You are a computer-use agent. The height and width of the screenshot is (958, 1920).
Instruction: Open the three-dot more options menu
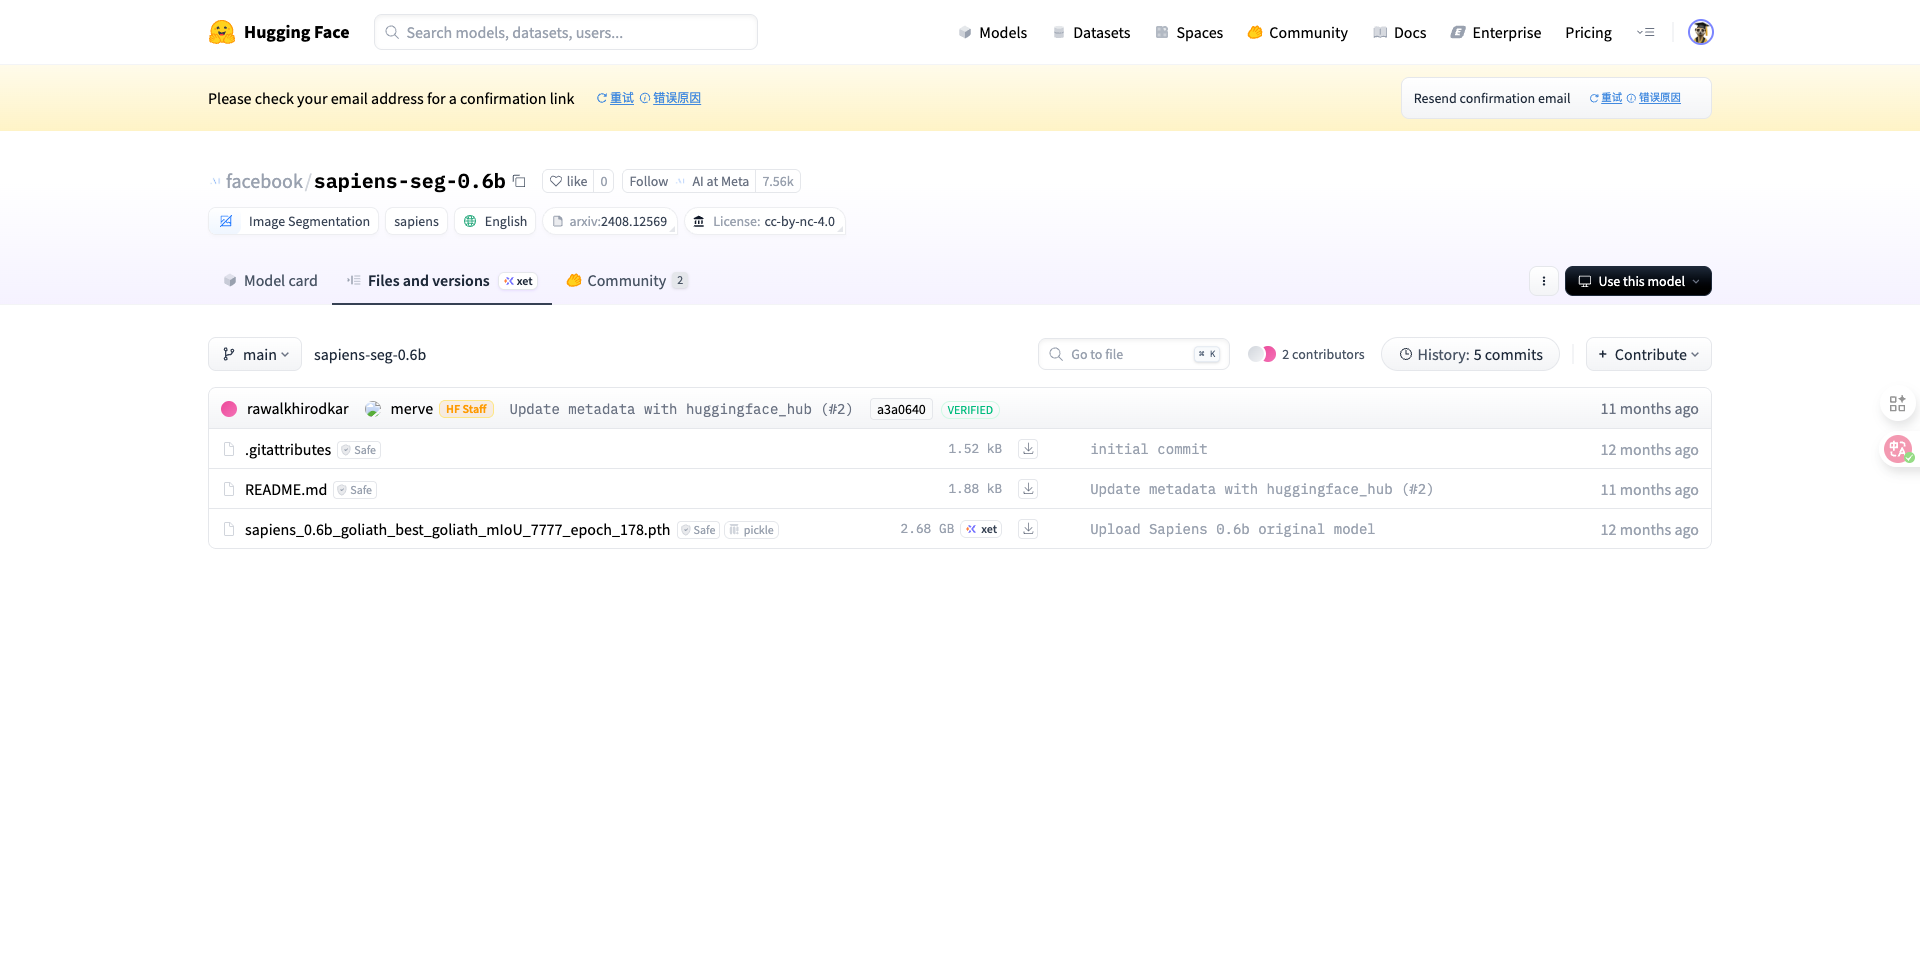coord(1543,281)
